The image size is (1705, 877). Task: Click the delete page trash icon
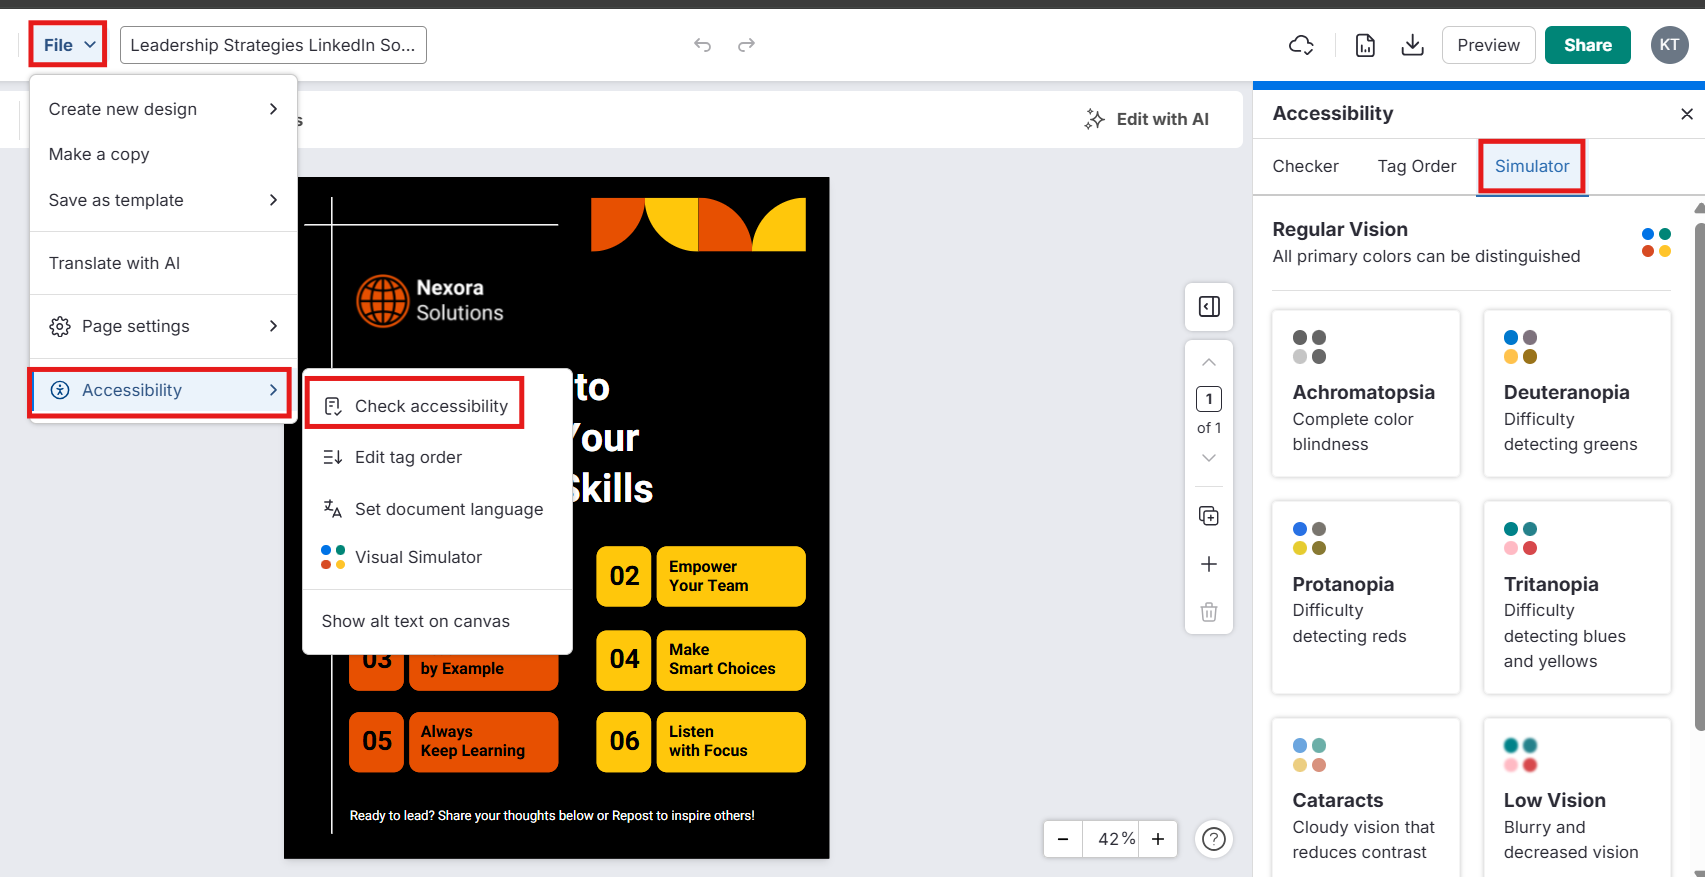1208,612
